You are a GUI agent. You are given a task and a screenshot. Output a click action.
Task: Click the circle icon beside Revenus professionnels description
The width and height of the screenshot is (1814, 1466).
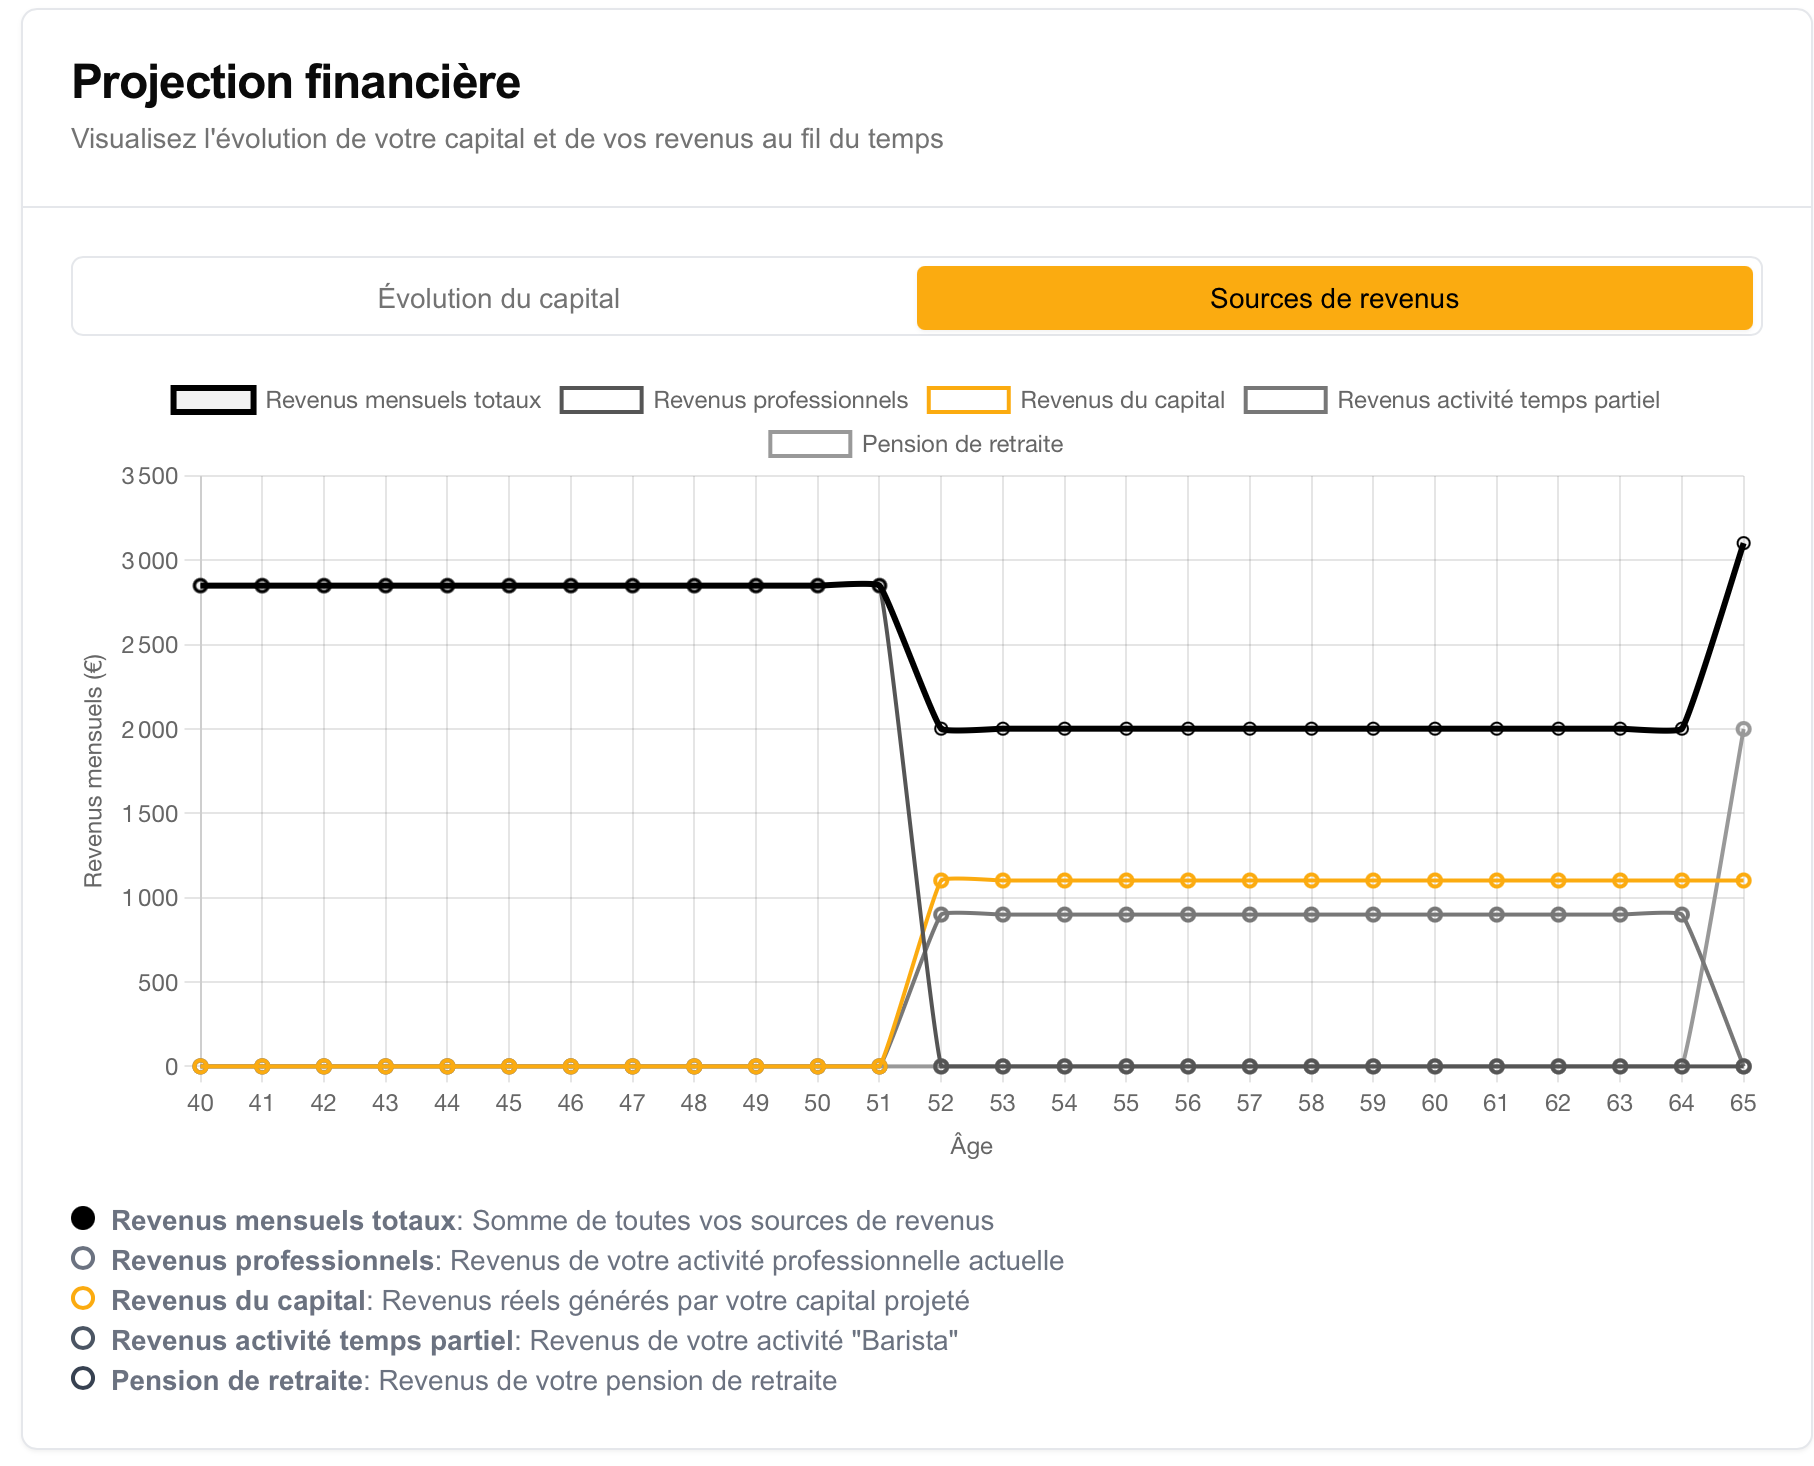point(83,1258)
